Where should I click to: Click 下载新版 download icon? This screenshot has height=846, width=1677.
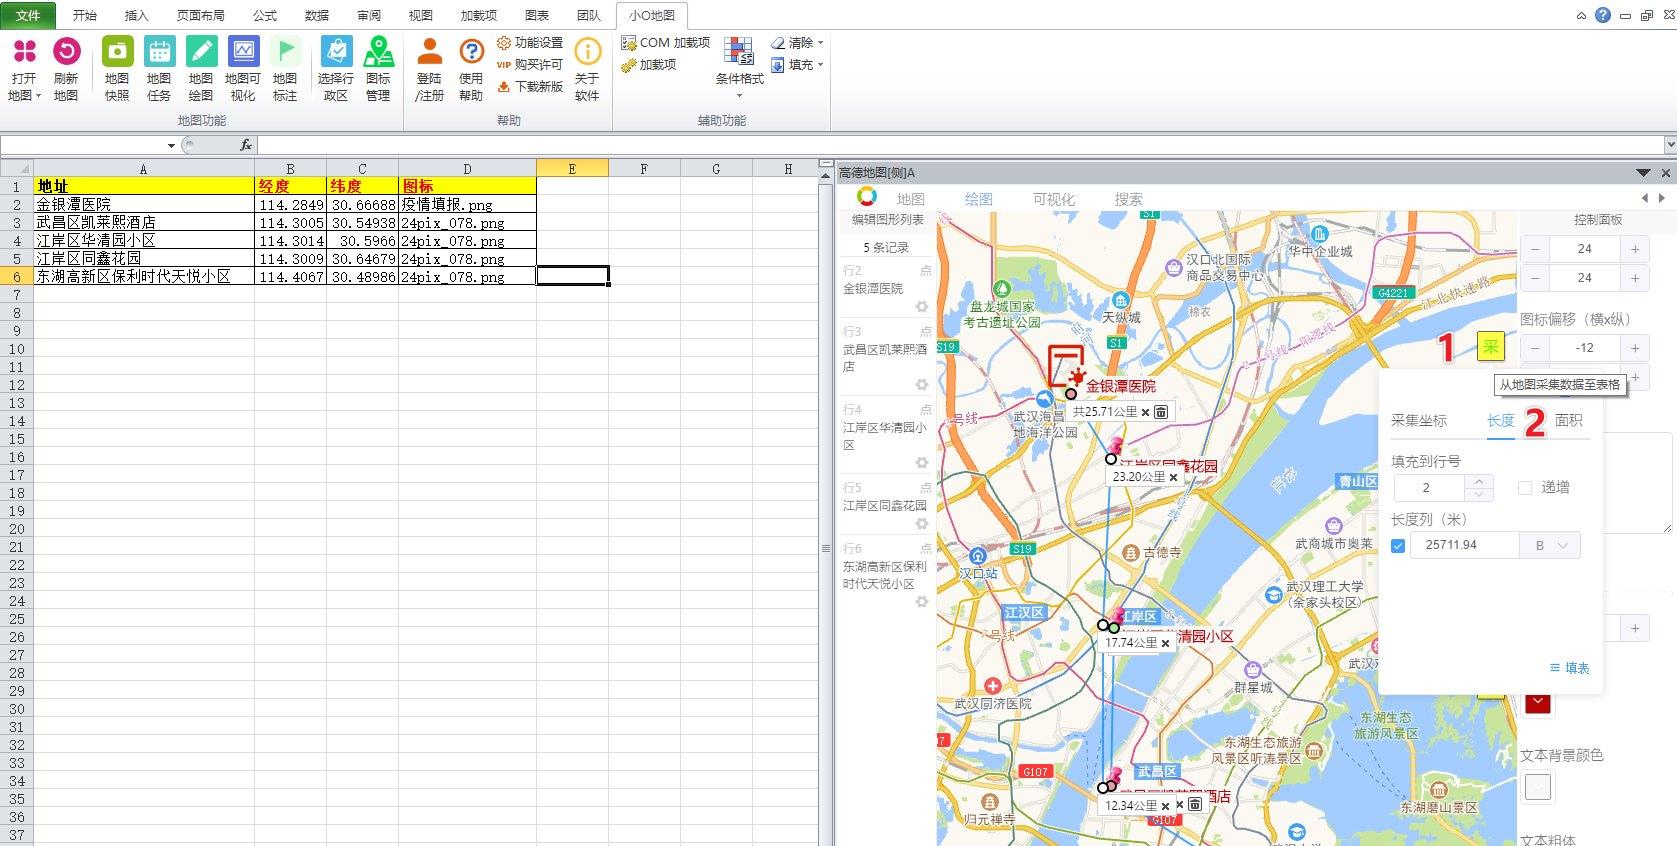(x=504, y=87)
